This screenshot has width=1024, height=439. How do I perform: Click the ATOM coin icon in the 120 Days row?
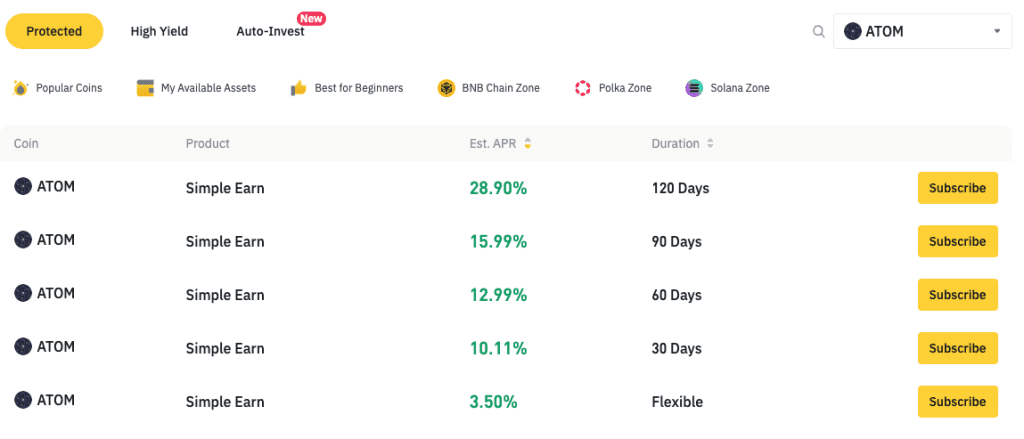[x=23, y=186]
